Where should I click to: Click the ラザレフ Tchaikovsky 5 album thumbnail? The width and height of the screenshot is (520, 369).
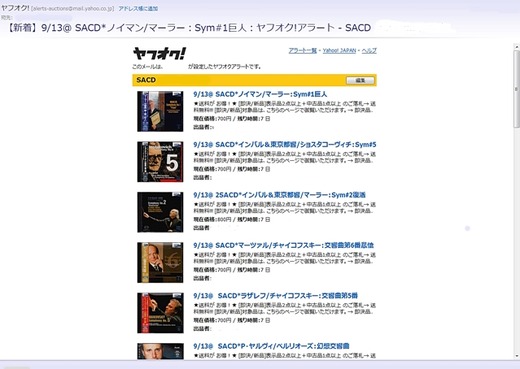click(160, 313)
